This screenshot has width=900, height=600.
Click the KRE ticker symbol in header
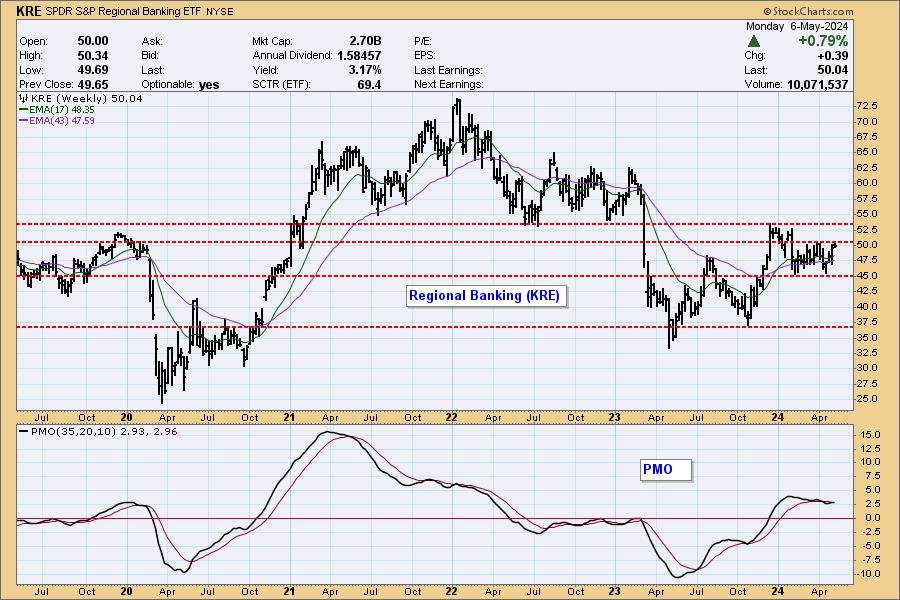[x=29, y=11]
